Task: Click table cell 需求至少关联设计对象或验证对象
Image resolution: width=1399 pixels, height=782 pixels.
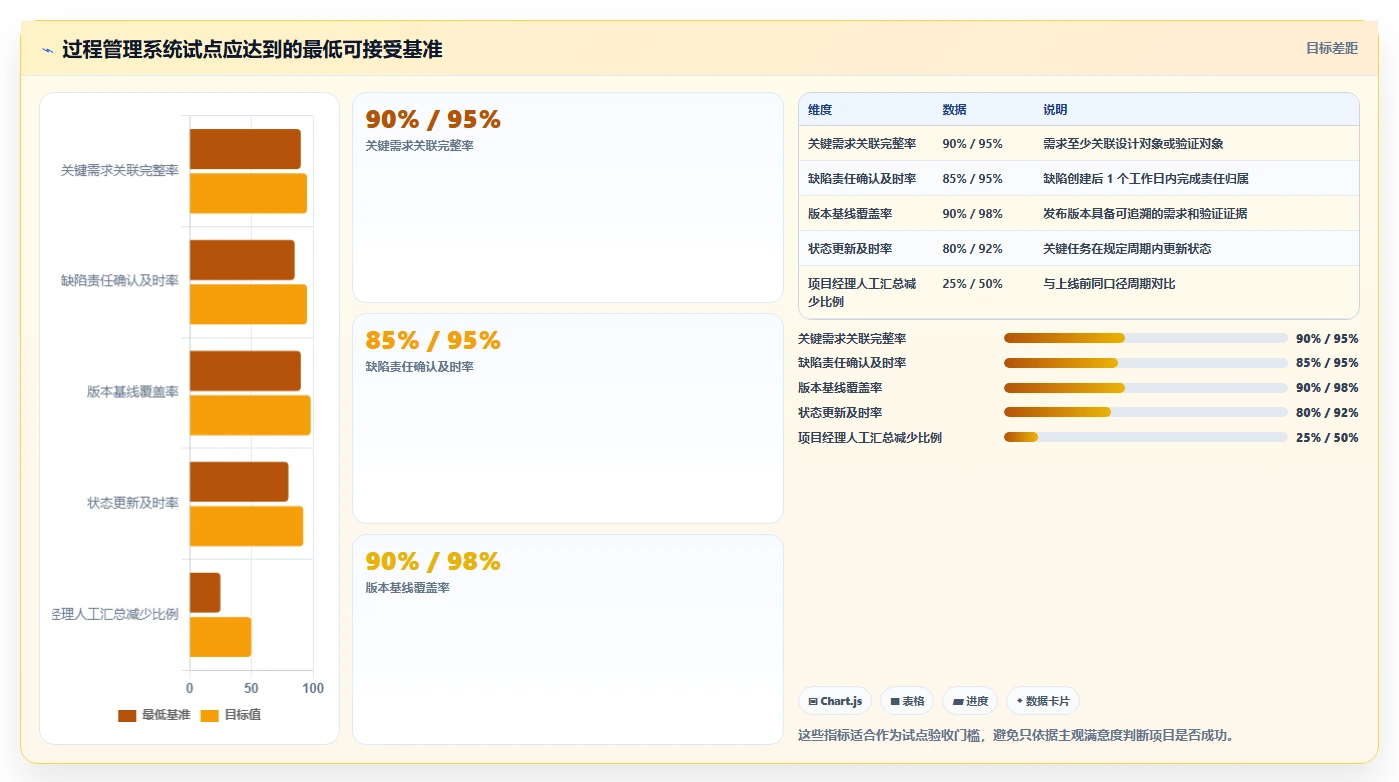Action: (x=1133, y=144)
